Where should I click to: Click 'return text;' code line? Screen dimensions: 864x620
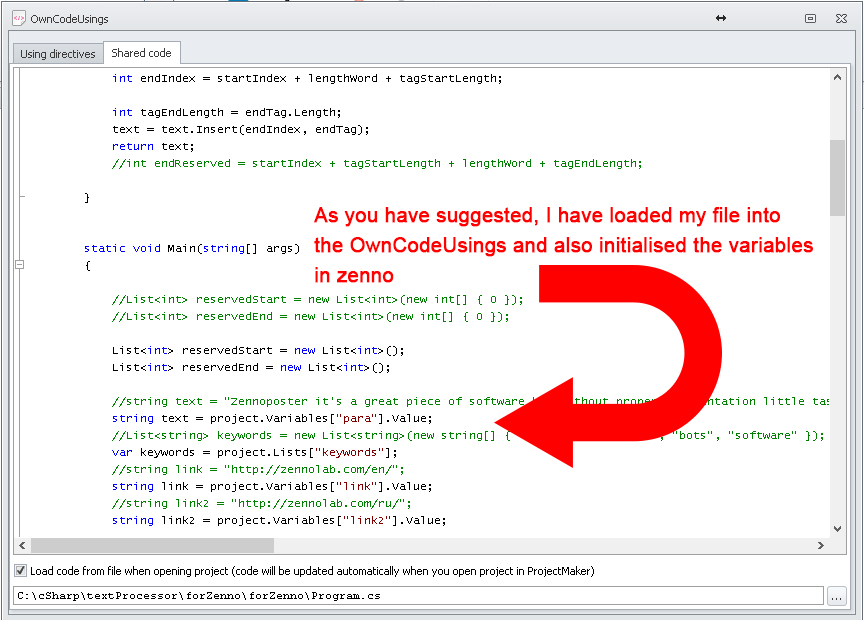point(153,147)
